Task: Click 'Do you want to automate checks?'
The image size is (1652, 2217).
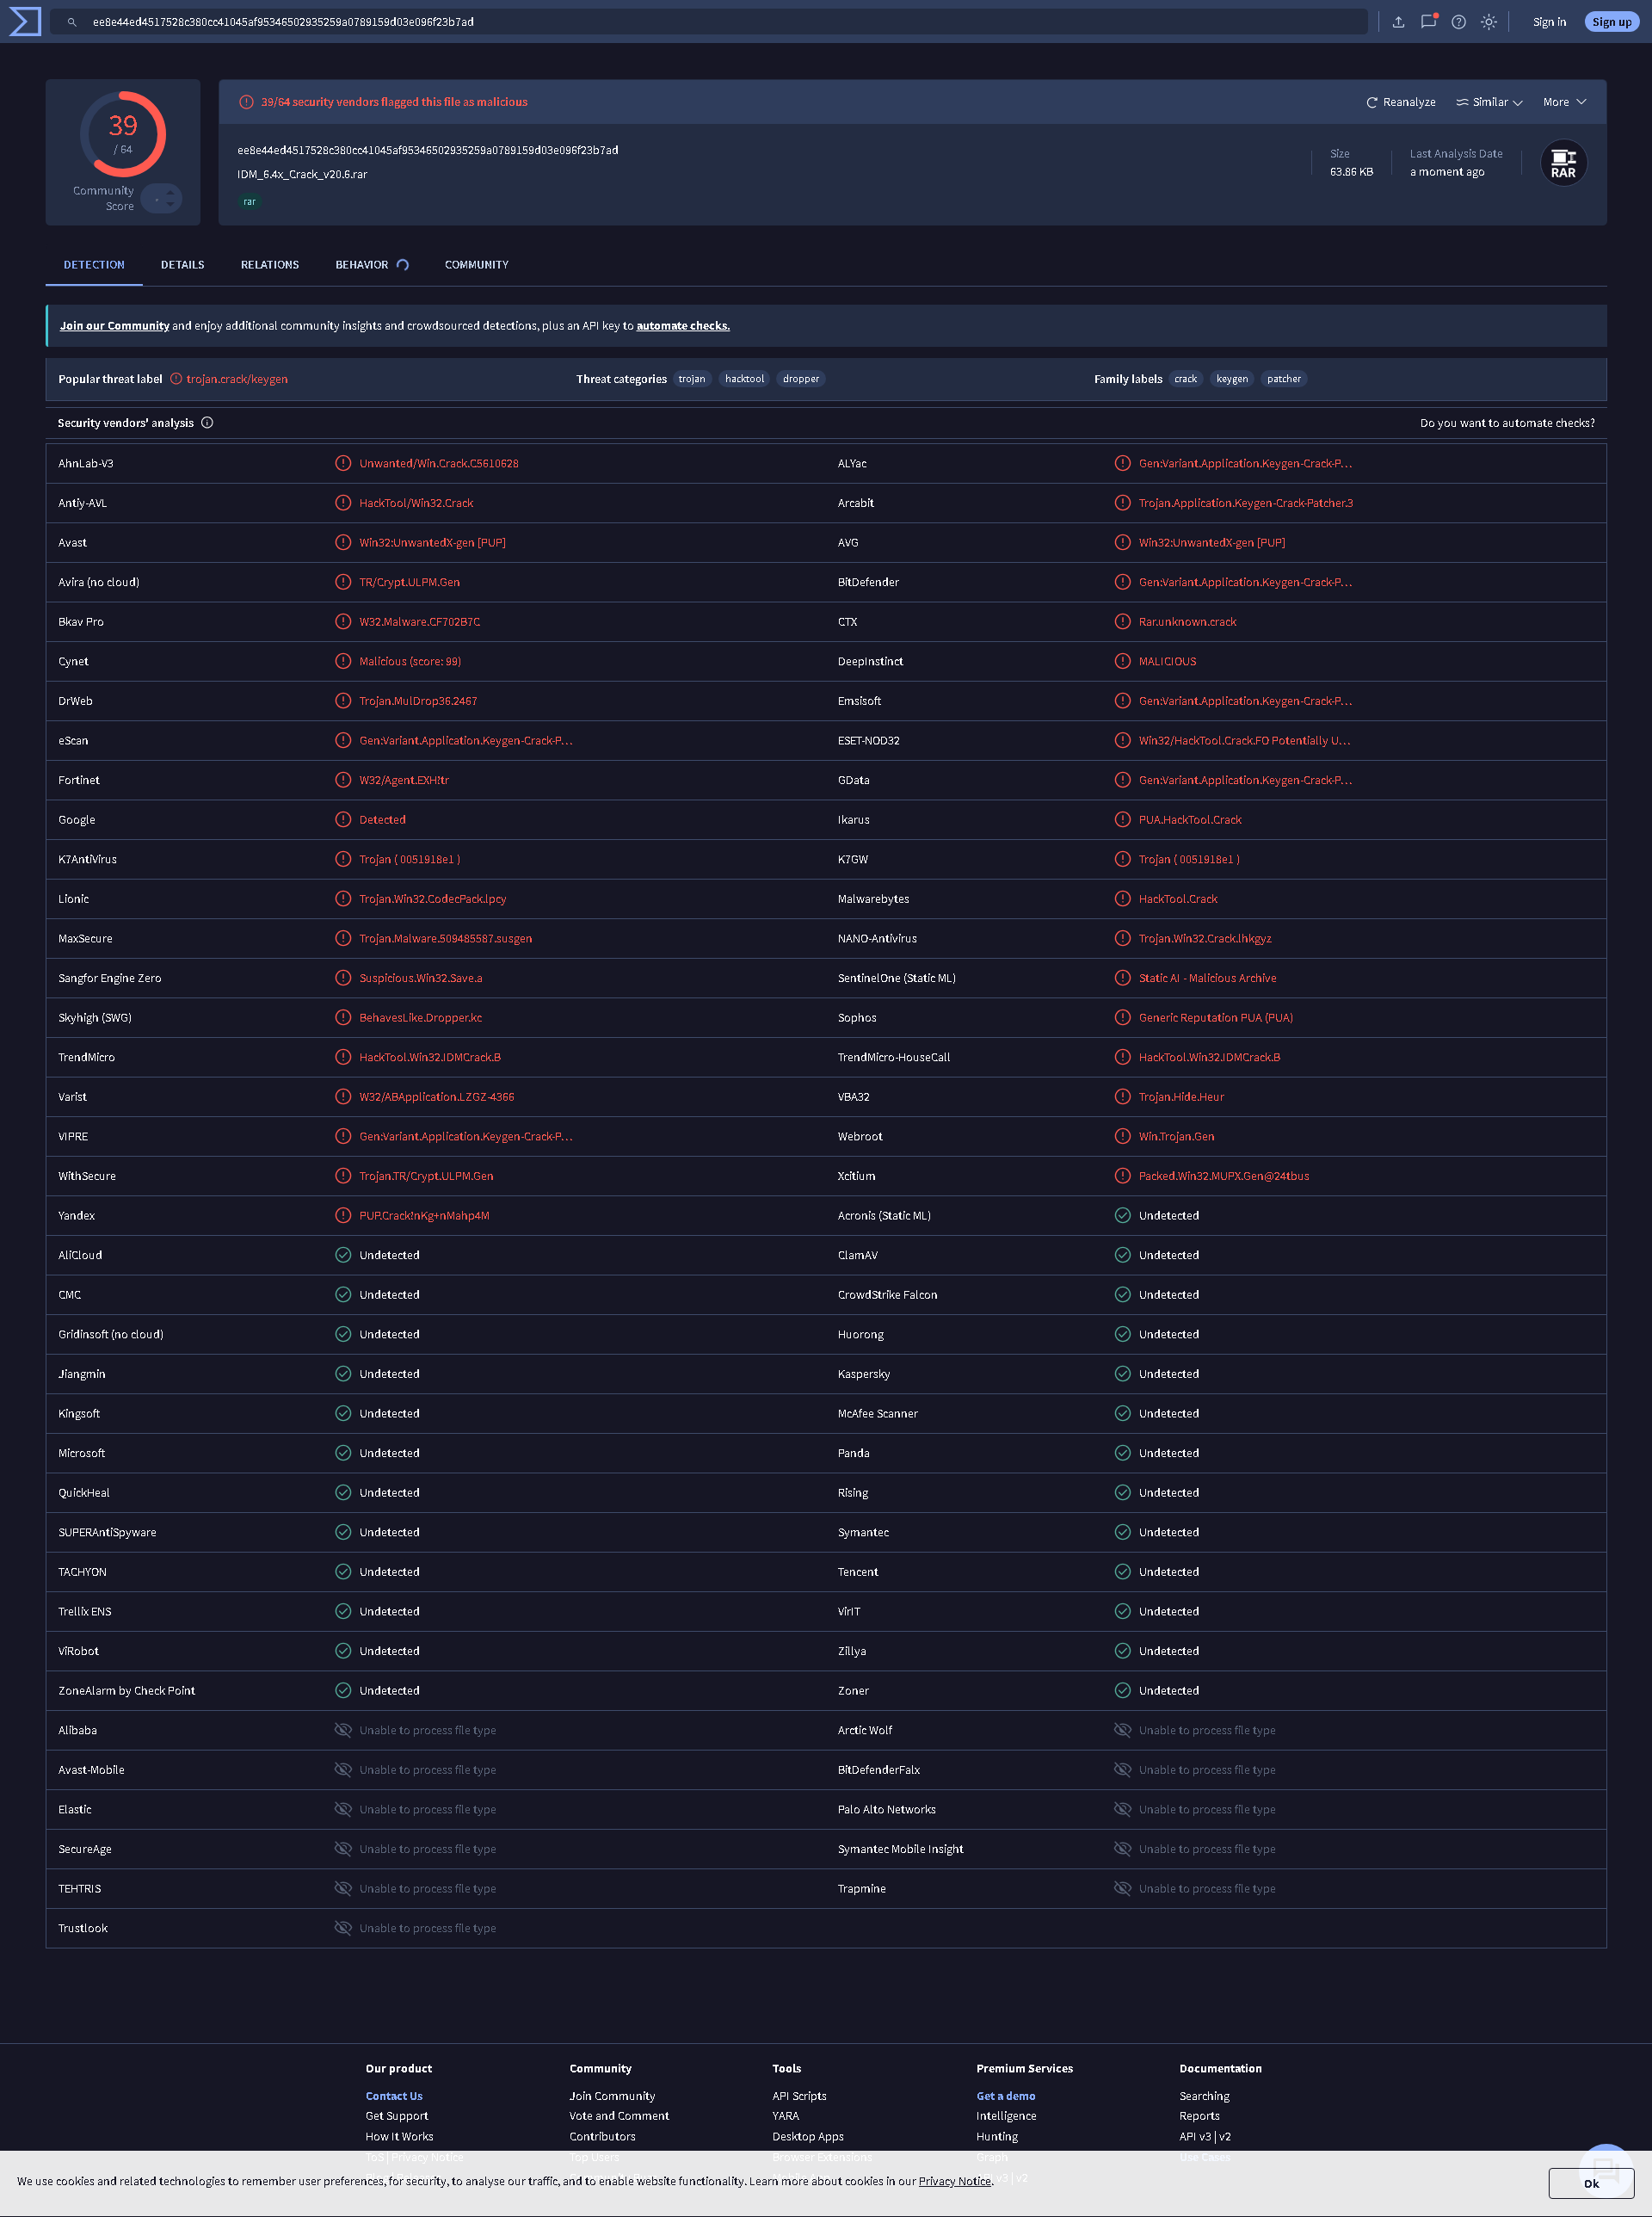Action: pos(1507,423)
